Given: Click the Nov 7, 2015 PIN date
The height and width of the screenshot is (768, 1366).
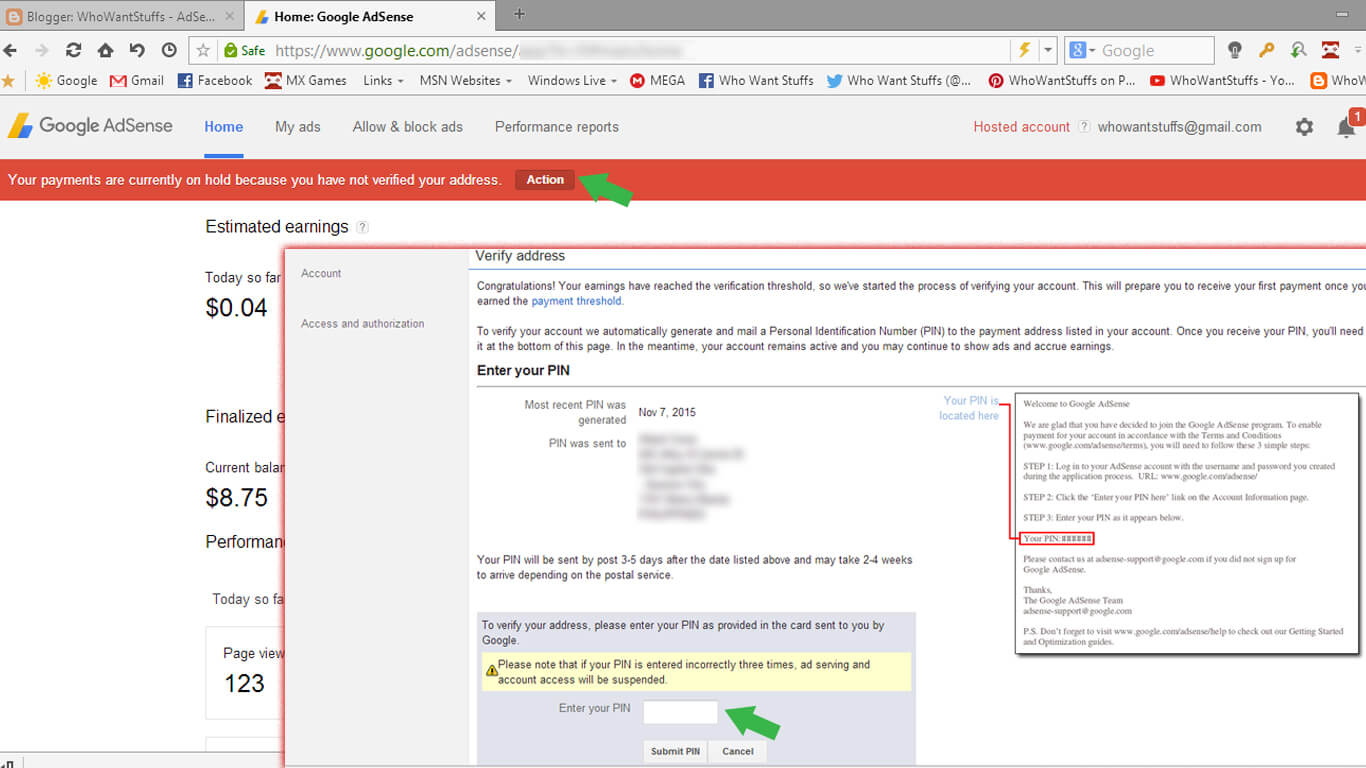Looking at the screenshot, I should [x=667, y=412].
